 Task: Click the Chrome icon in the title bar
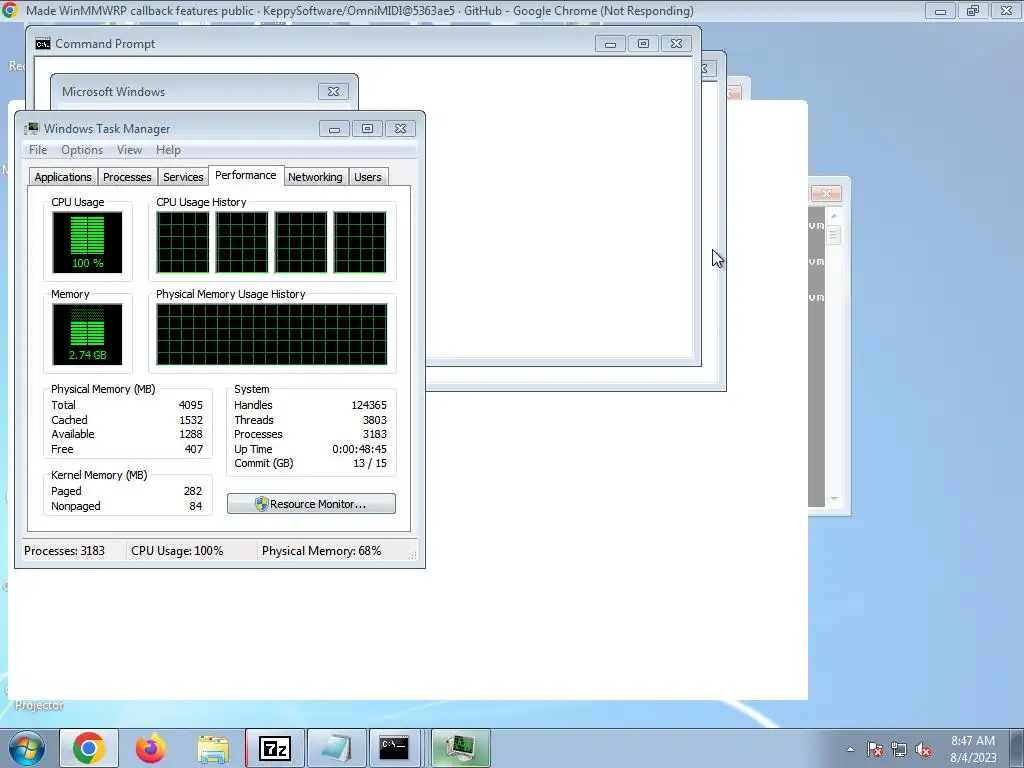[x=9, y=10]
